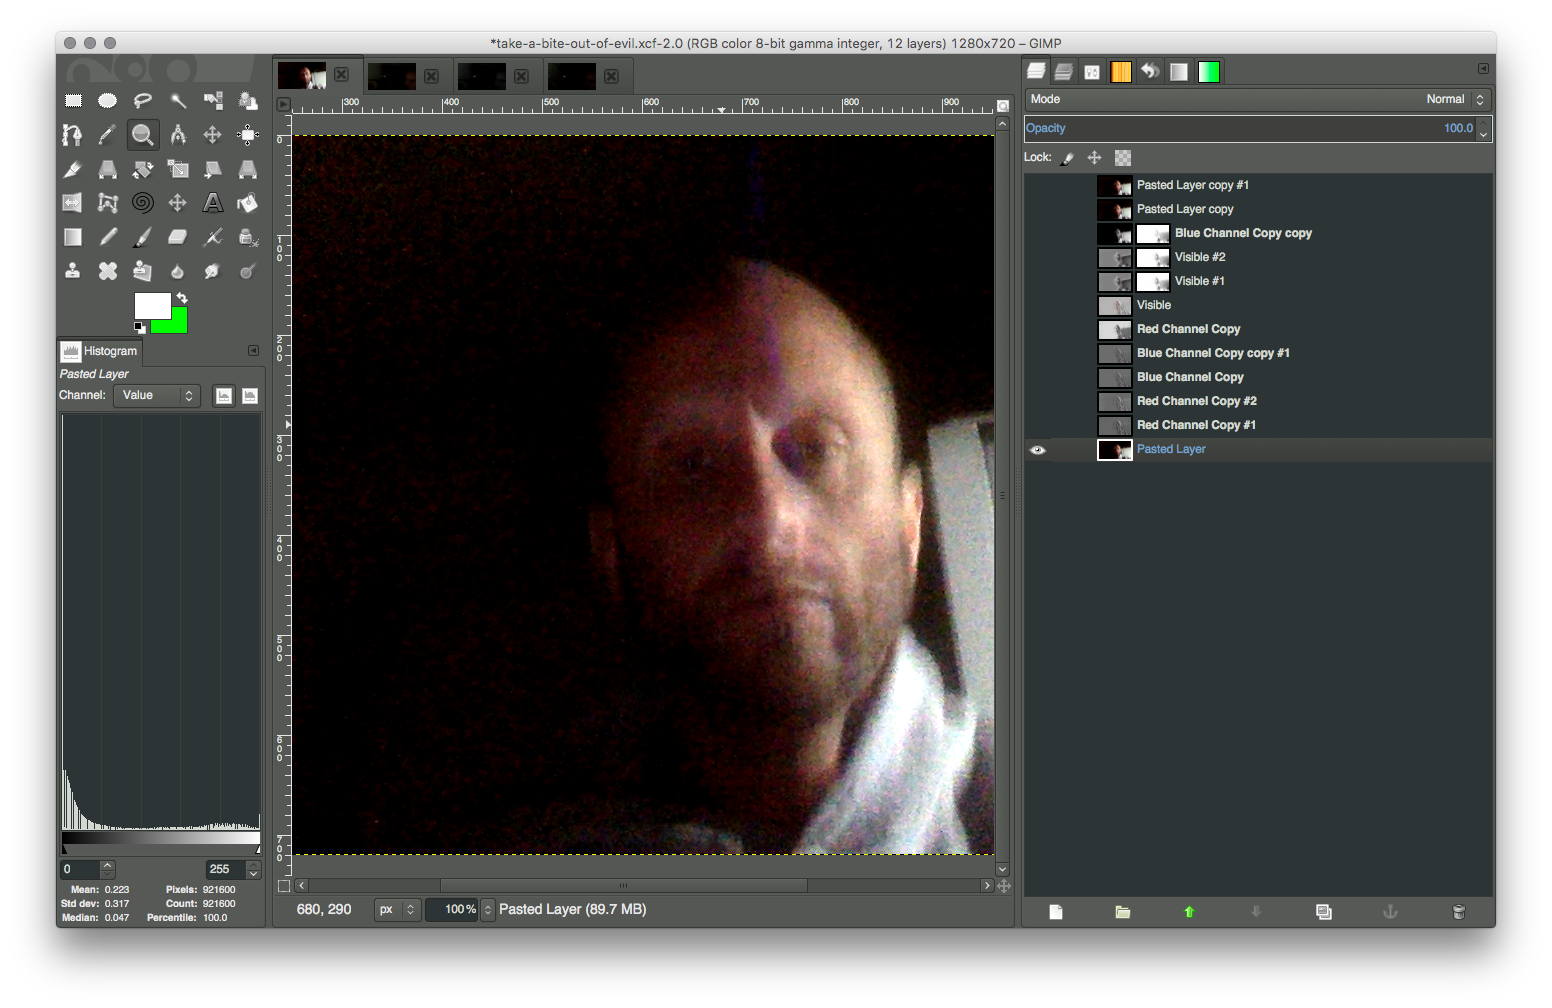Open the green Gradients tab

(x=1209, y=71)
